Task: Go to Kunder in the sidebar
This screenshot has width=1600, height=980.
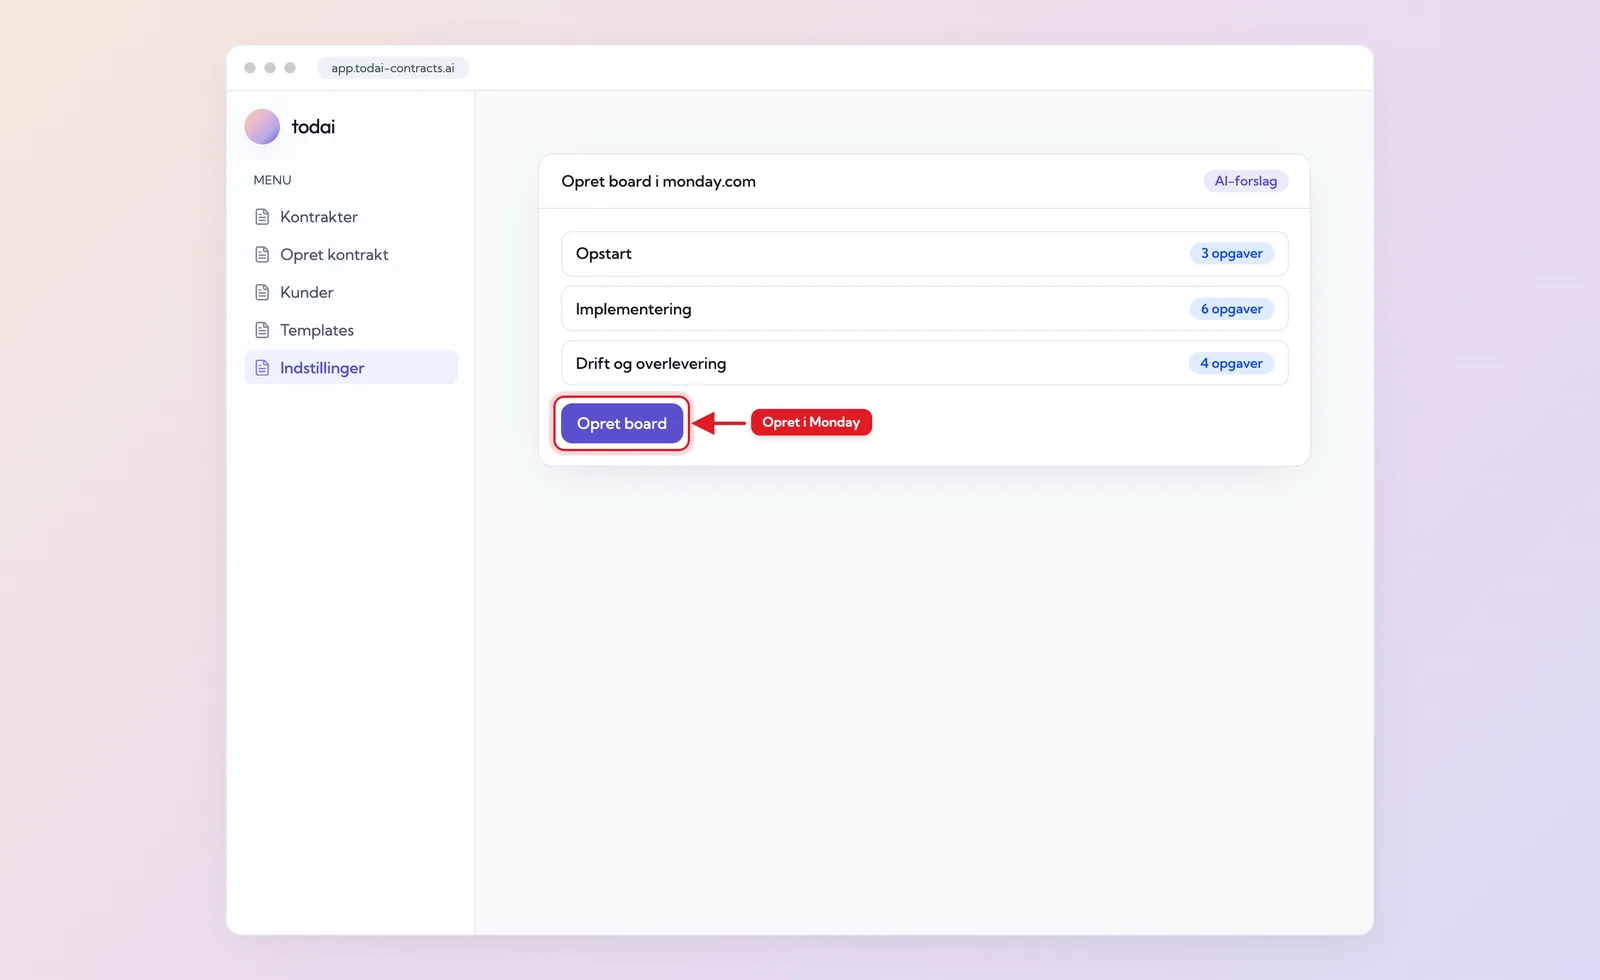Action: pos(351,293)
